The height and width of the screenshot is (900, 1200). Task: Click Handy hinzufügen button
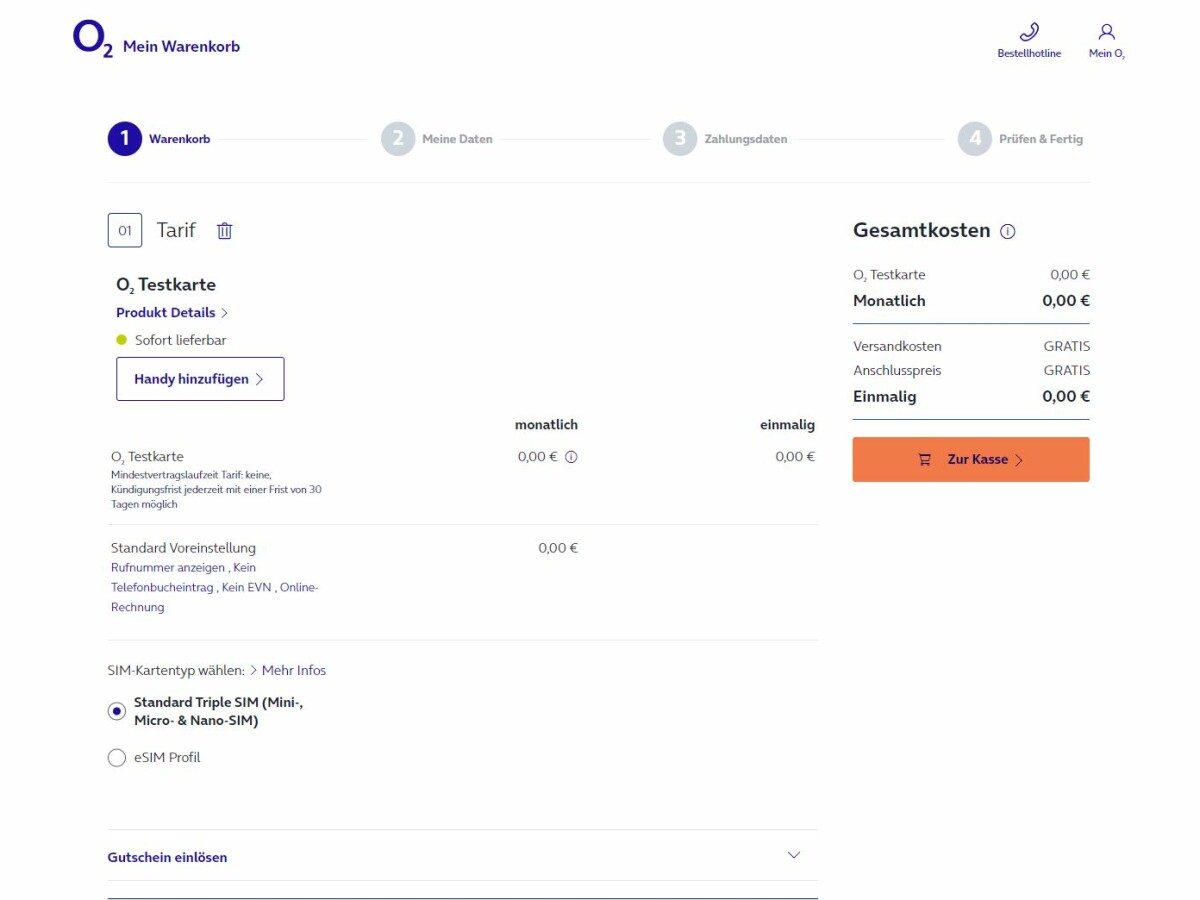200,379
